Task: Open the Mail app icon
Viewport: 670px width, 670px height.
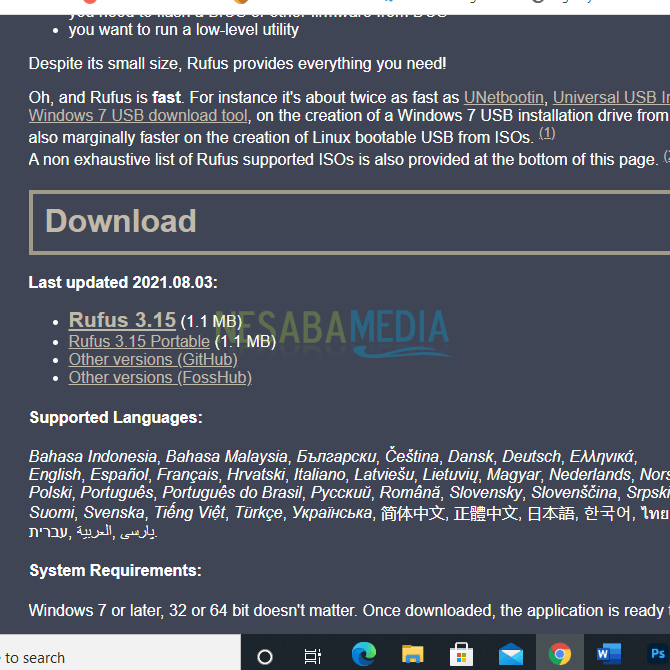Action: [x=510, y=655]
